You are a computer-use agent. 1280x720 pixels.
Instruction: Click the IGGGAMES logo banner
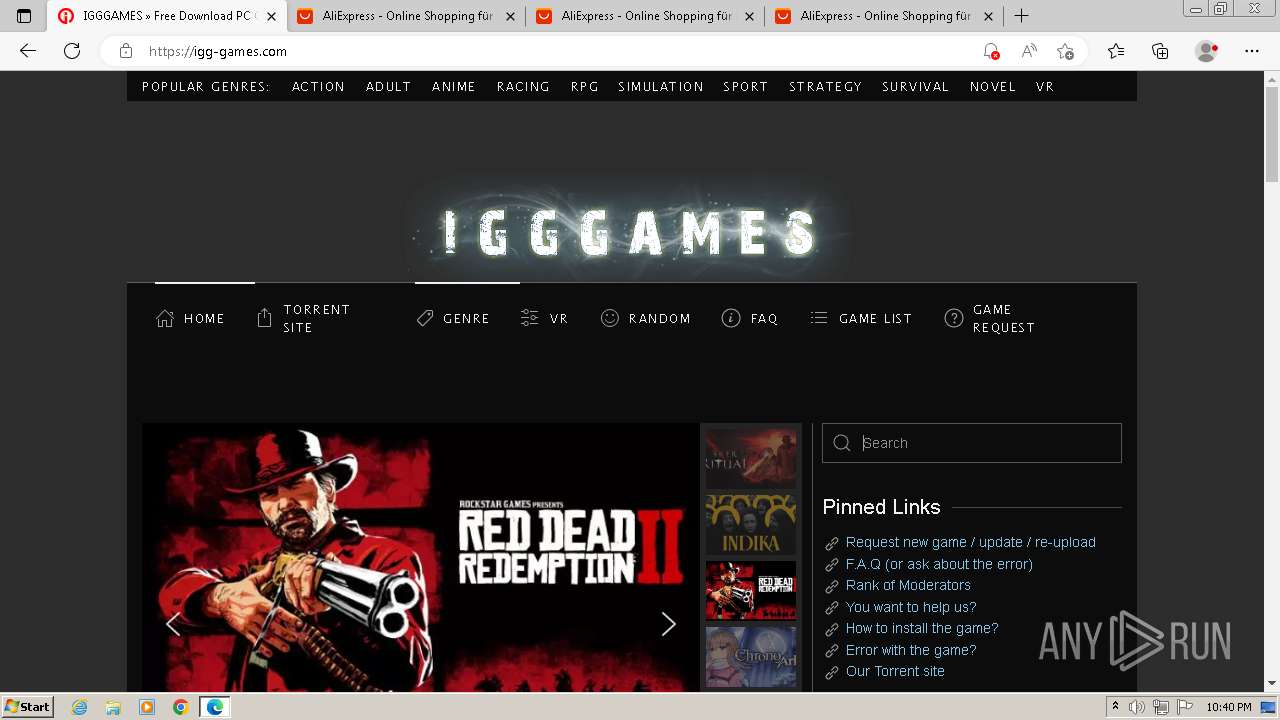tap(631, 232)
